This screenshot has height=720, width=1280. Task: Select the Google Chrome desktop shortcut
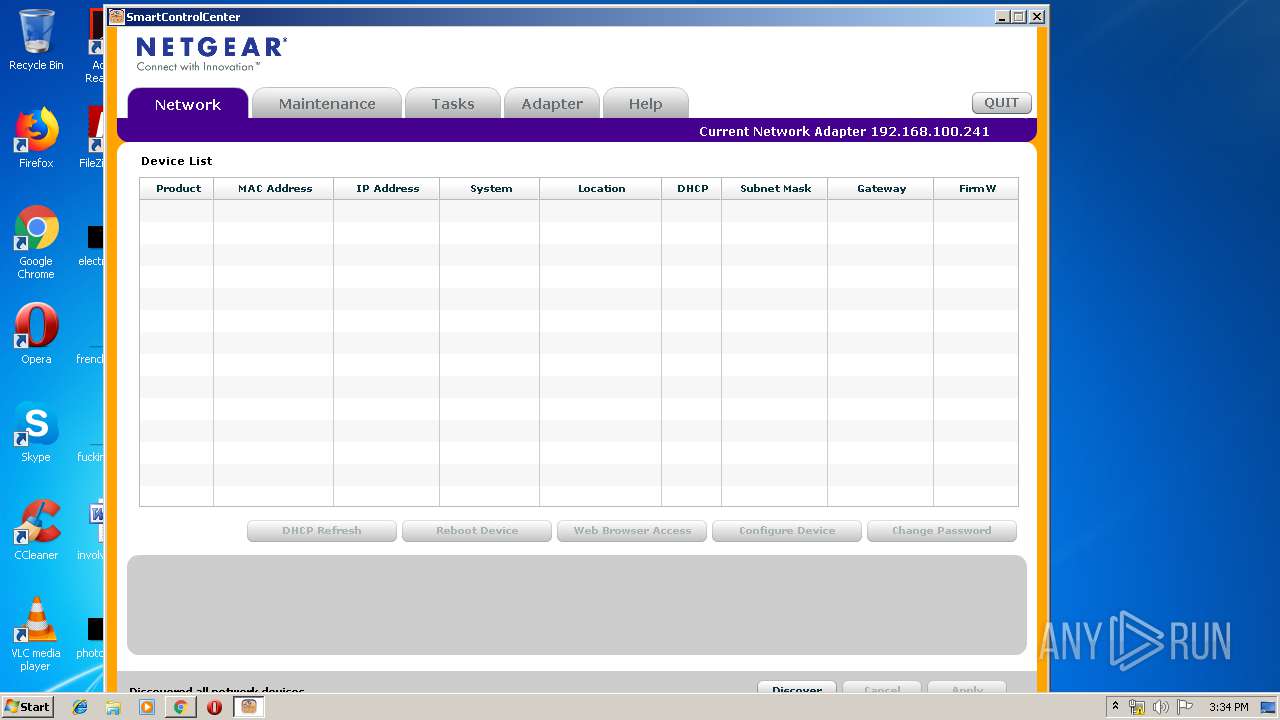coord(36,242)
